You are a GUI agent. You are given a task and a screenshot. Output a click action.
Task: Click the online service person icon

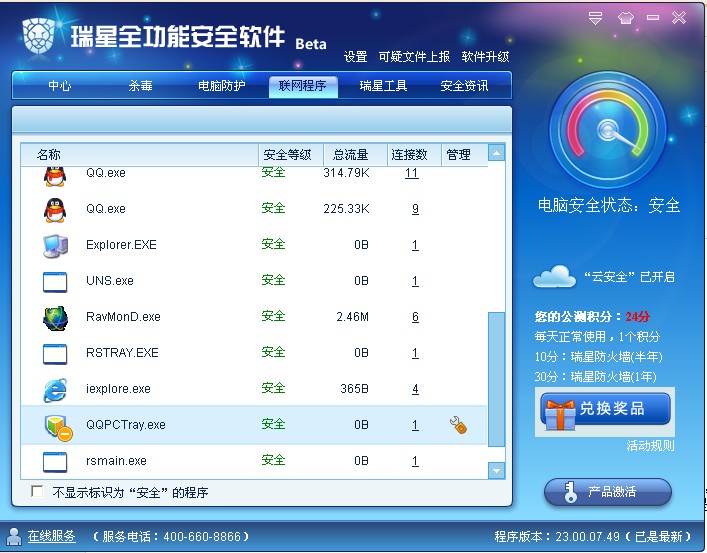coord(14,536)
